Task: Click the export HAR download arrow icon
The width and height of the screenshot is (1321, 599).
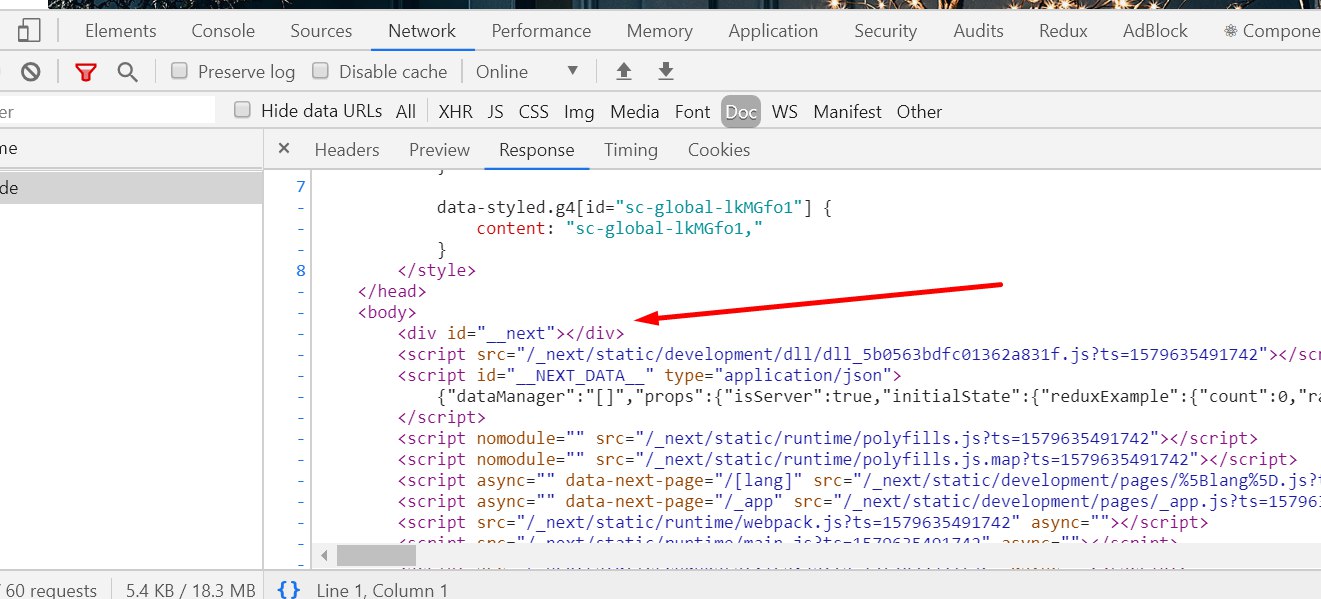Action: pos(666,71)
